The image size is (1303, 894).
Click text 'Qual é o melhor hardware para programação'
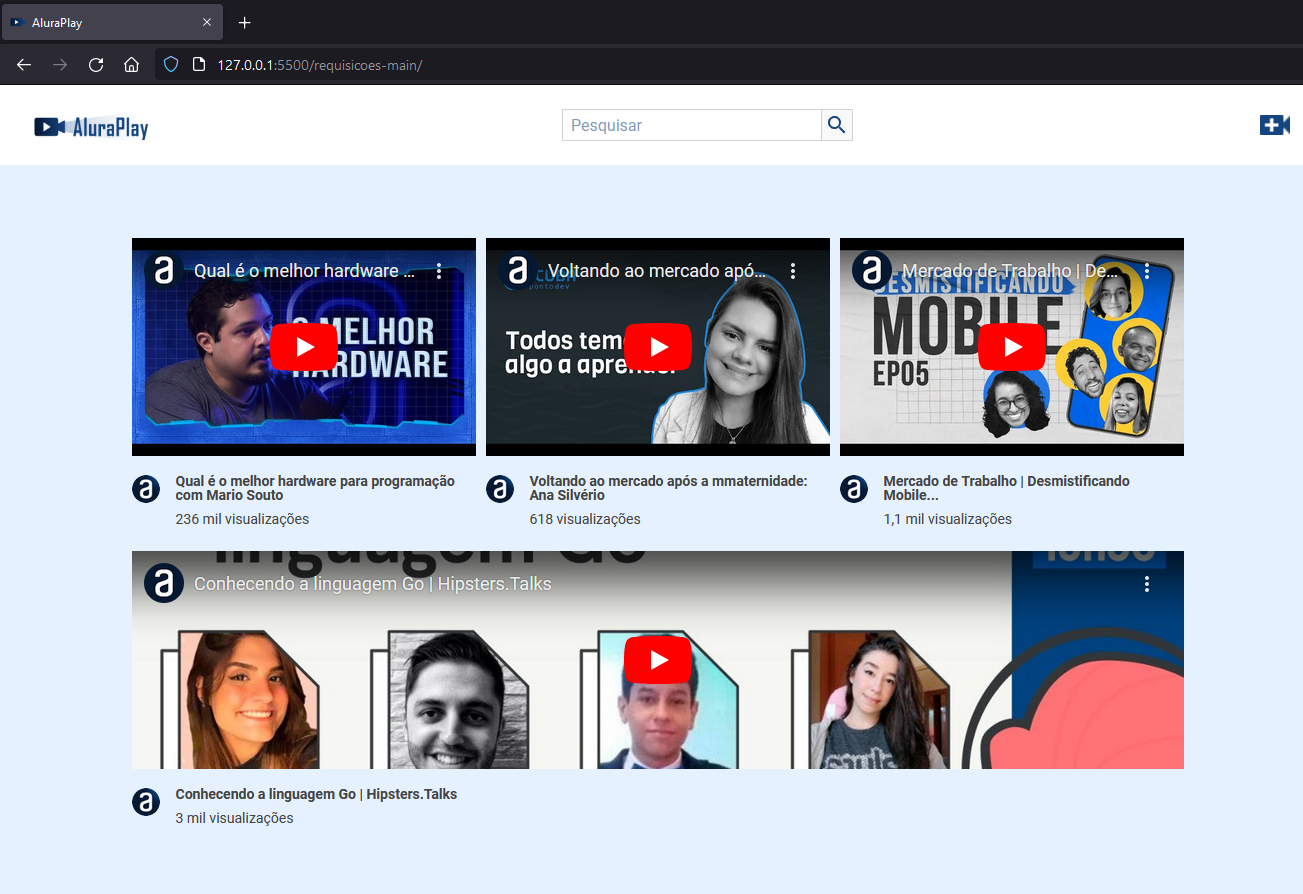tap(315, 481)
